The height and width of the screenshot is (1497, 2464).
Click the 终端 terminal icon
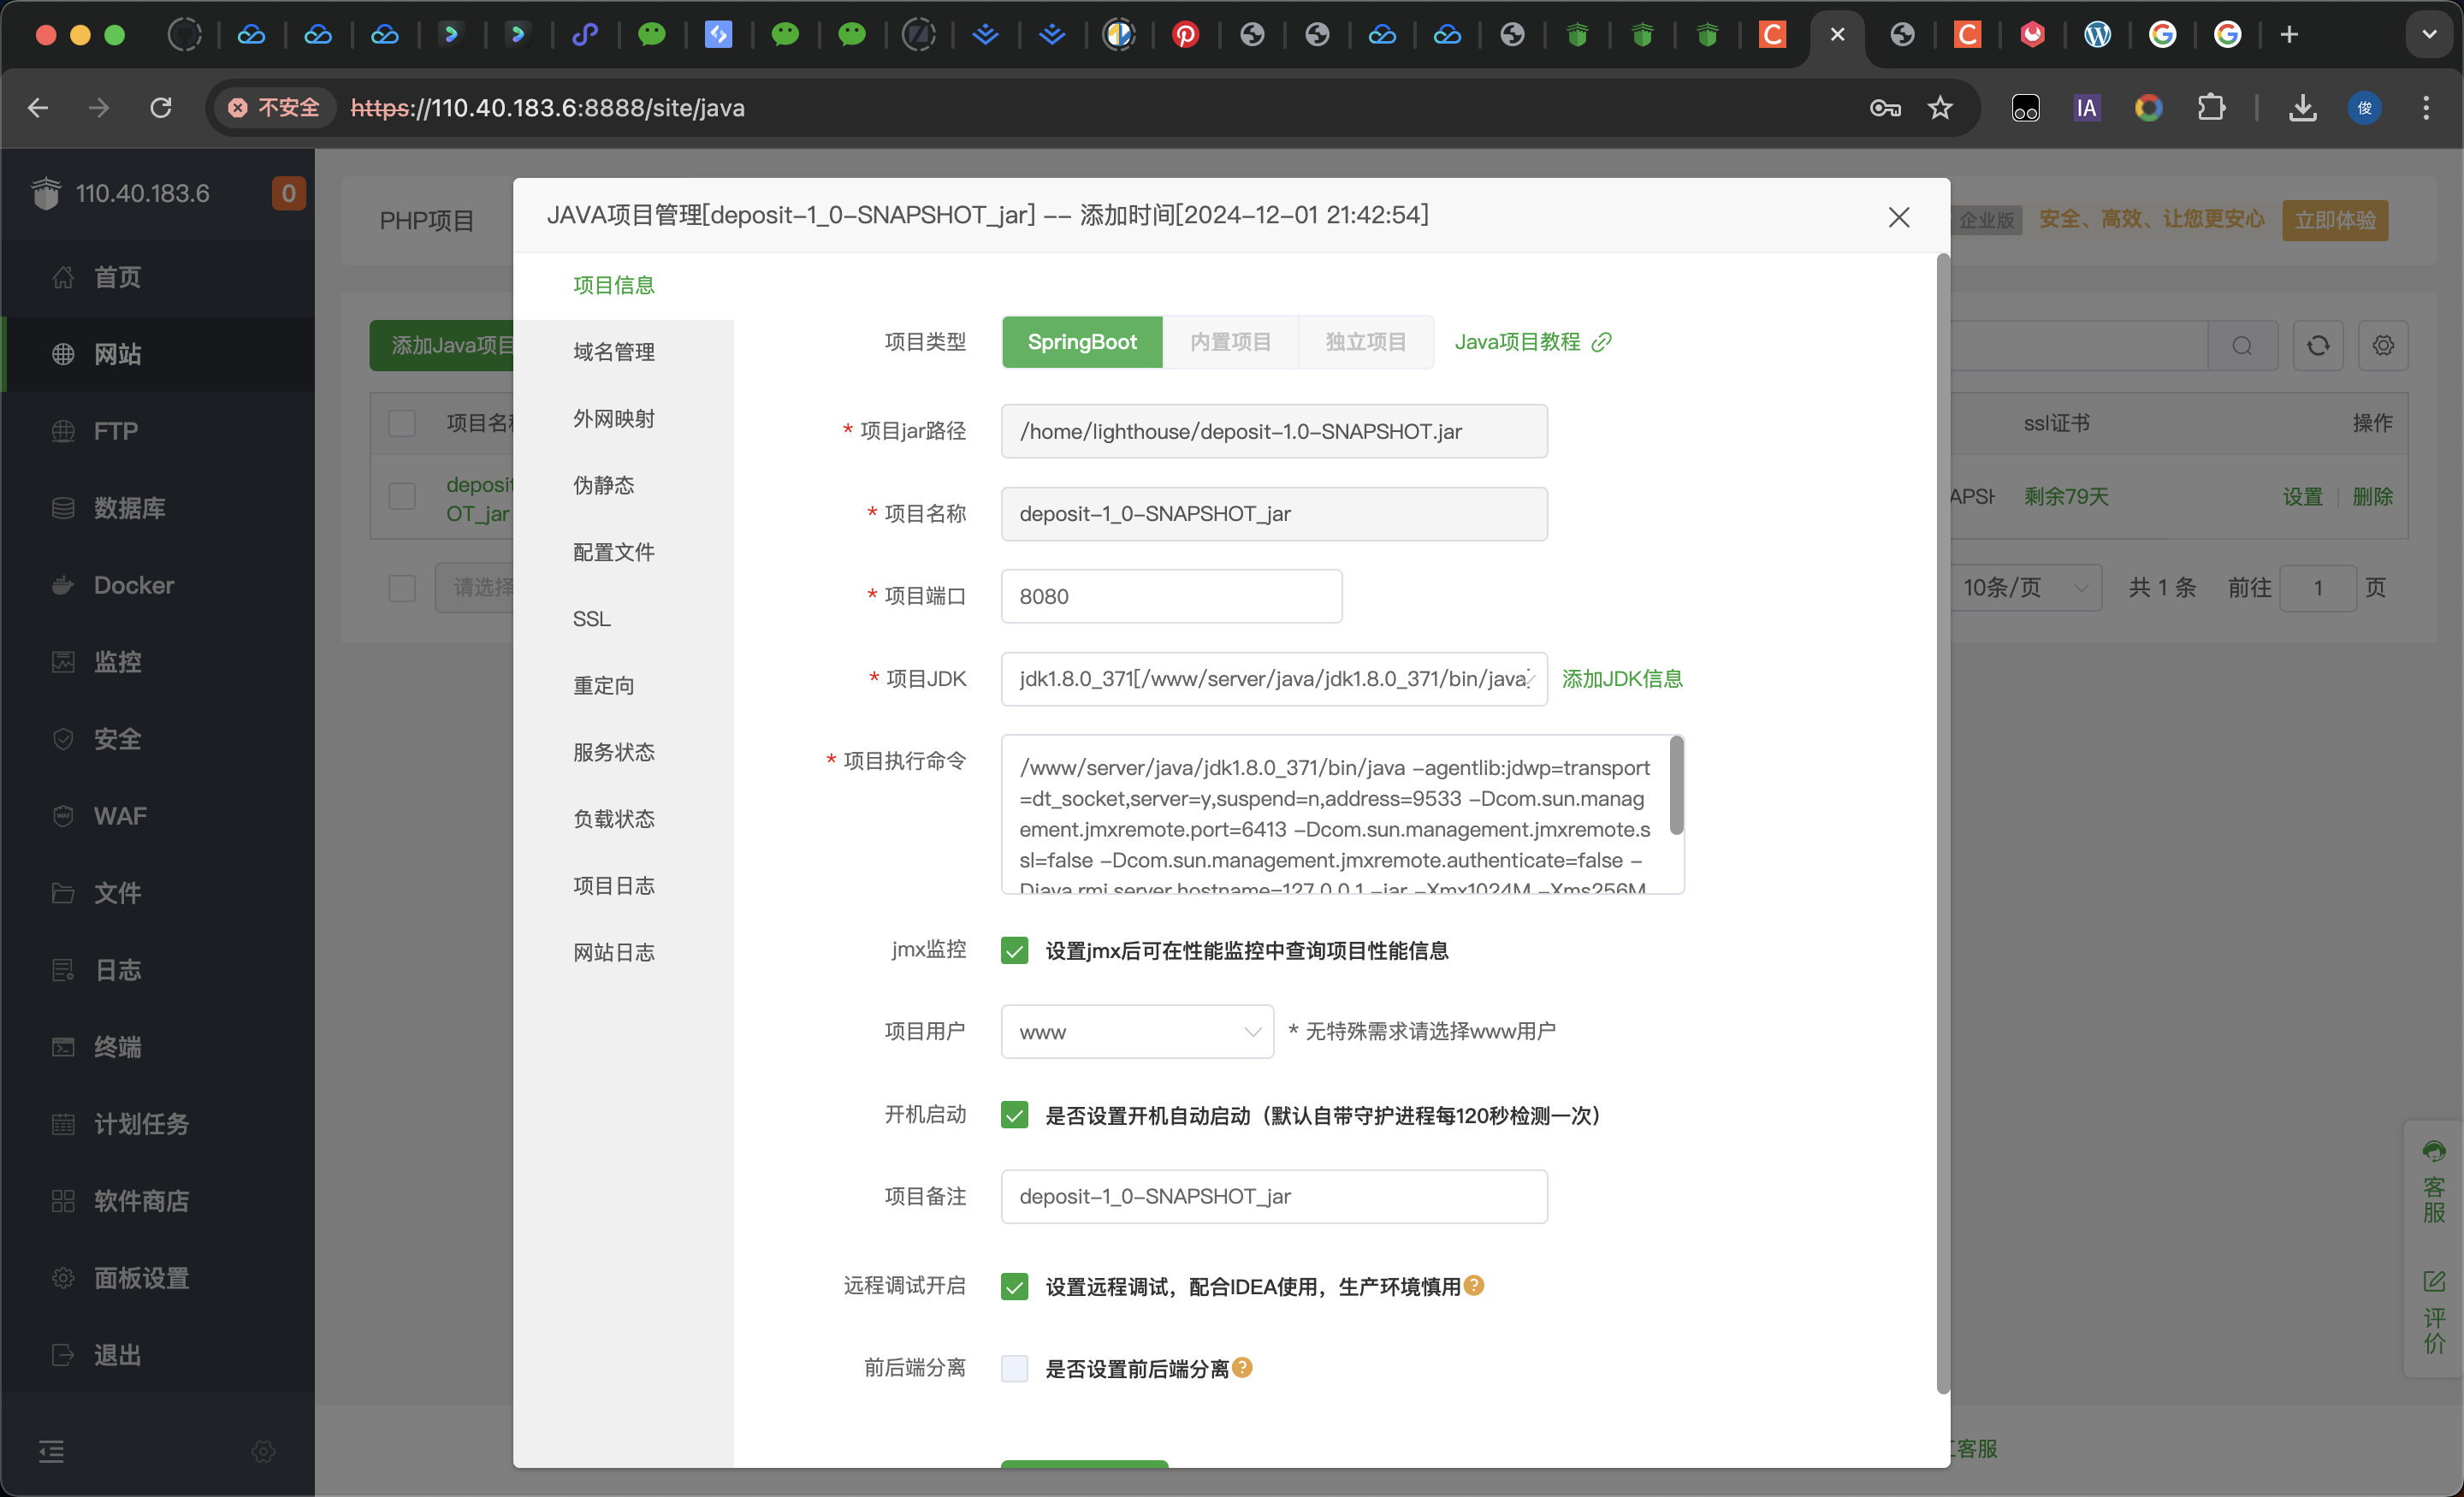coord(63,1047)
